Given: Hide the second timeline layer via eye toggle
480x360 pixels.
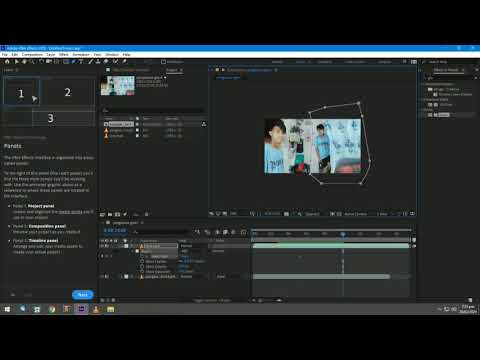Looking at the screenshot, I should click(x=103, y=276).
